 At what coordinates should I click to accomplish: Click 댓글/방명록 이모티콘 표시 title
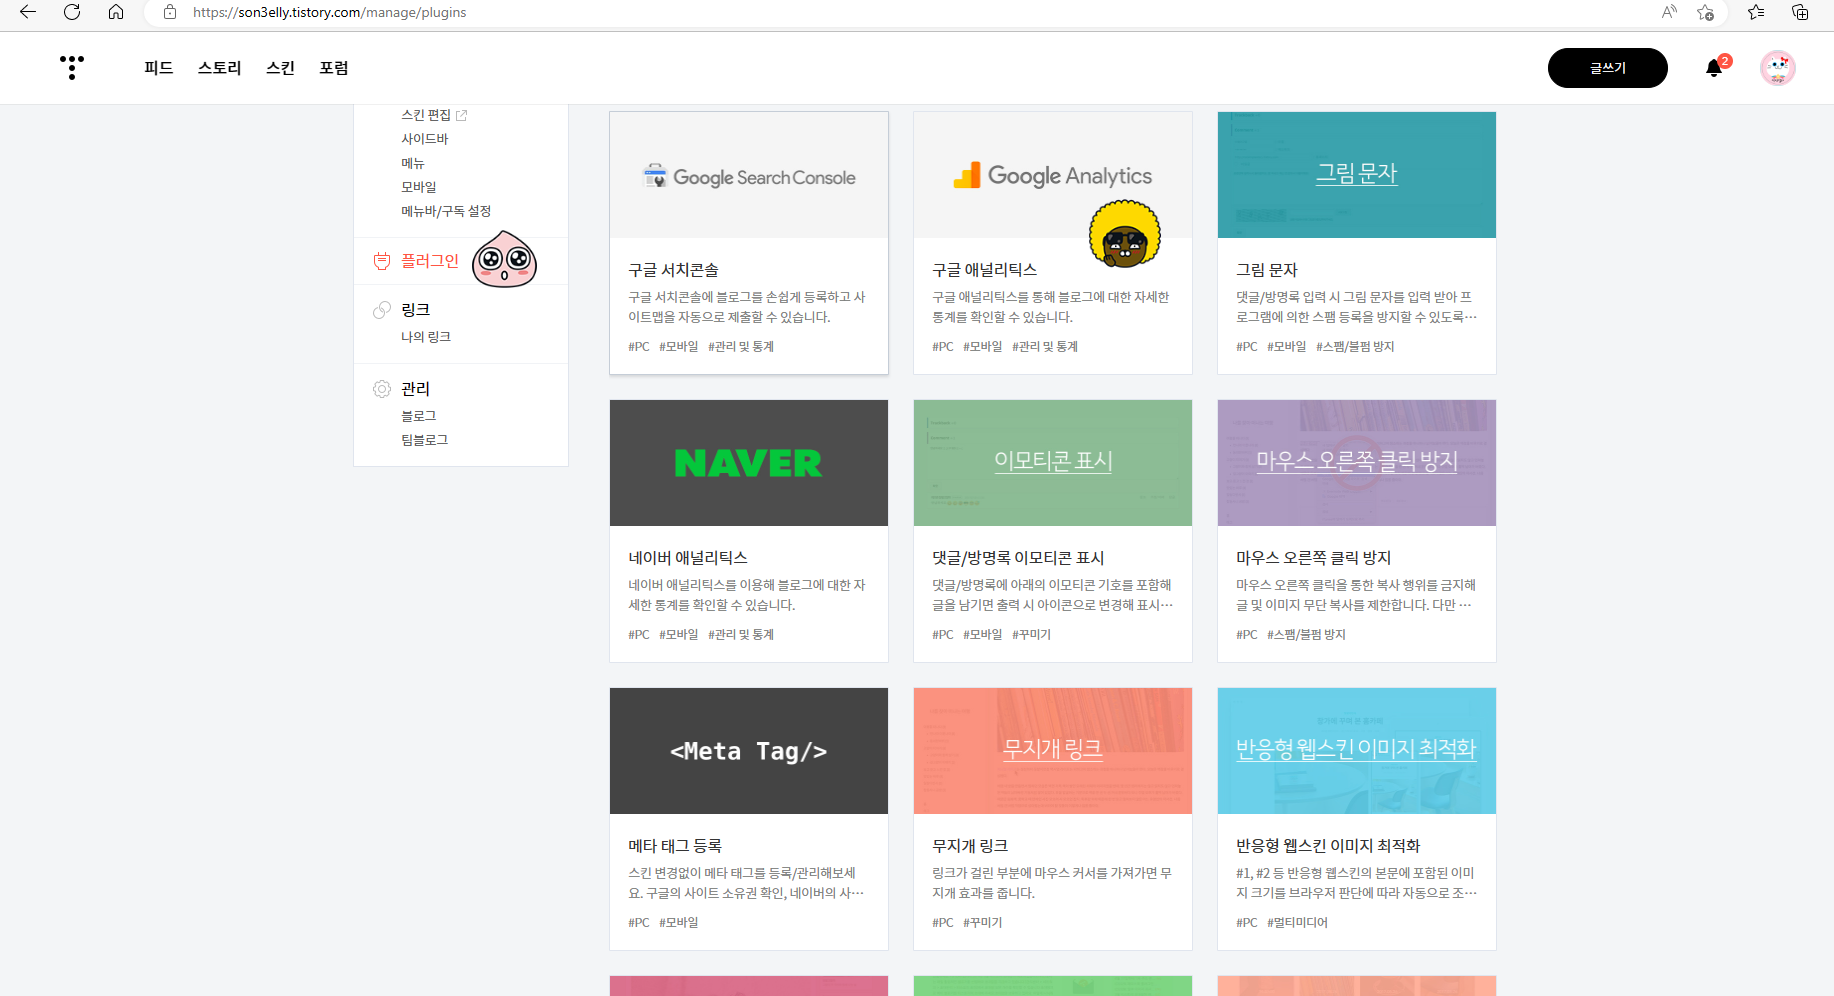1018,558
